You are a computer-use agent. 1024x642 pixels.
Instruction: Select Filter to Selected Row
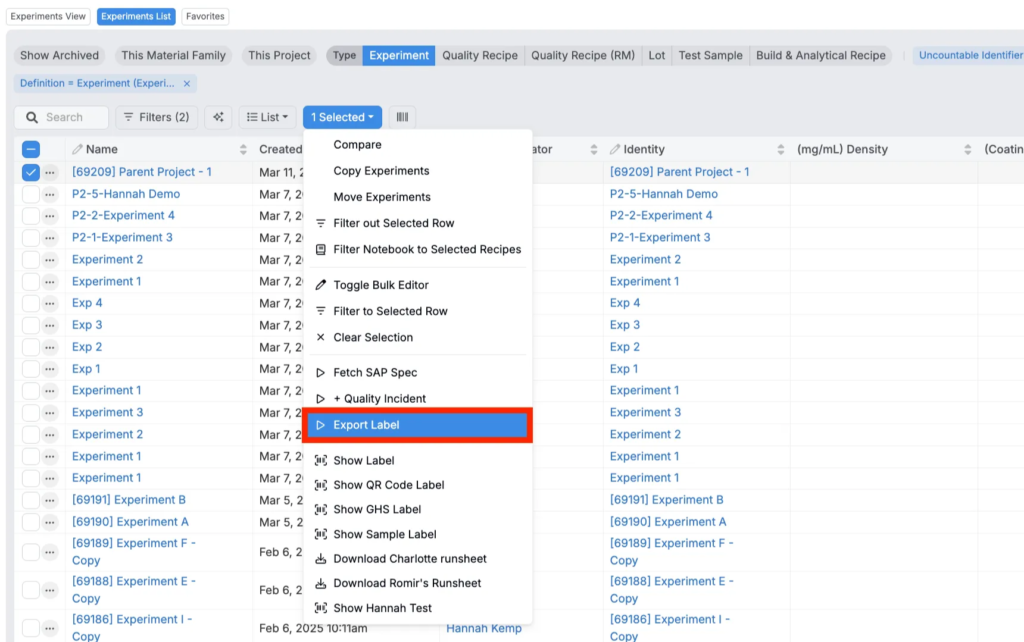point(418,311)
